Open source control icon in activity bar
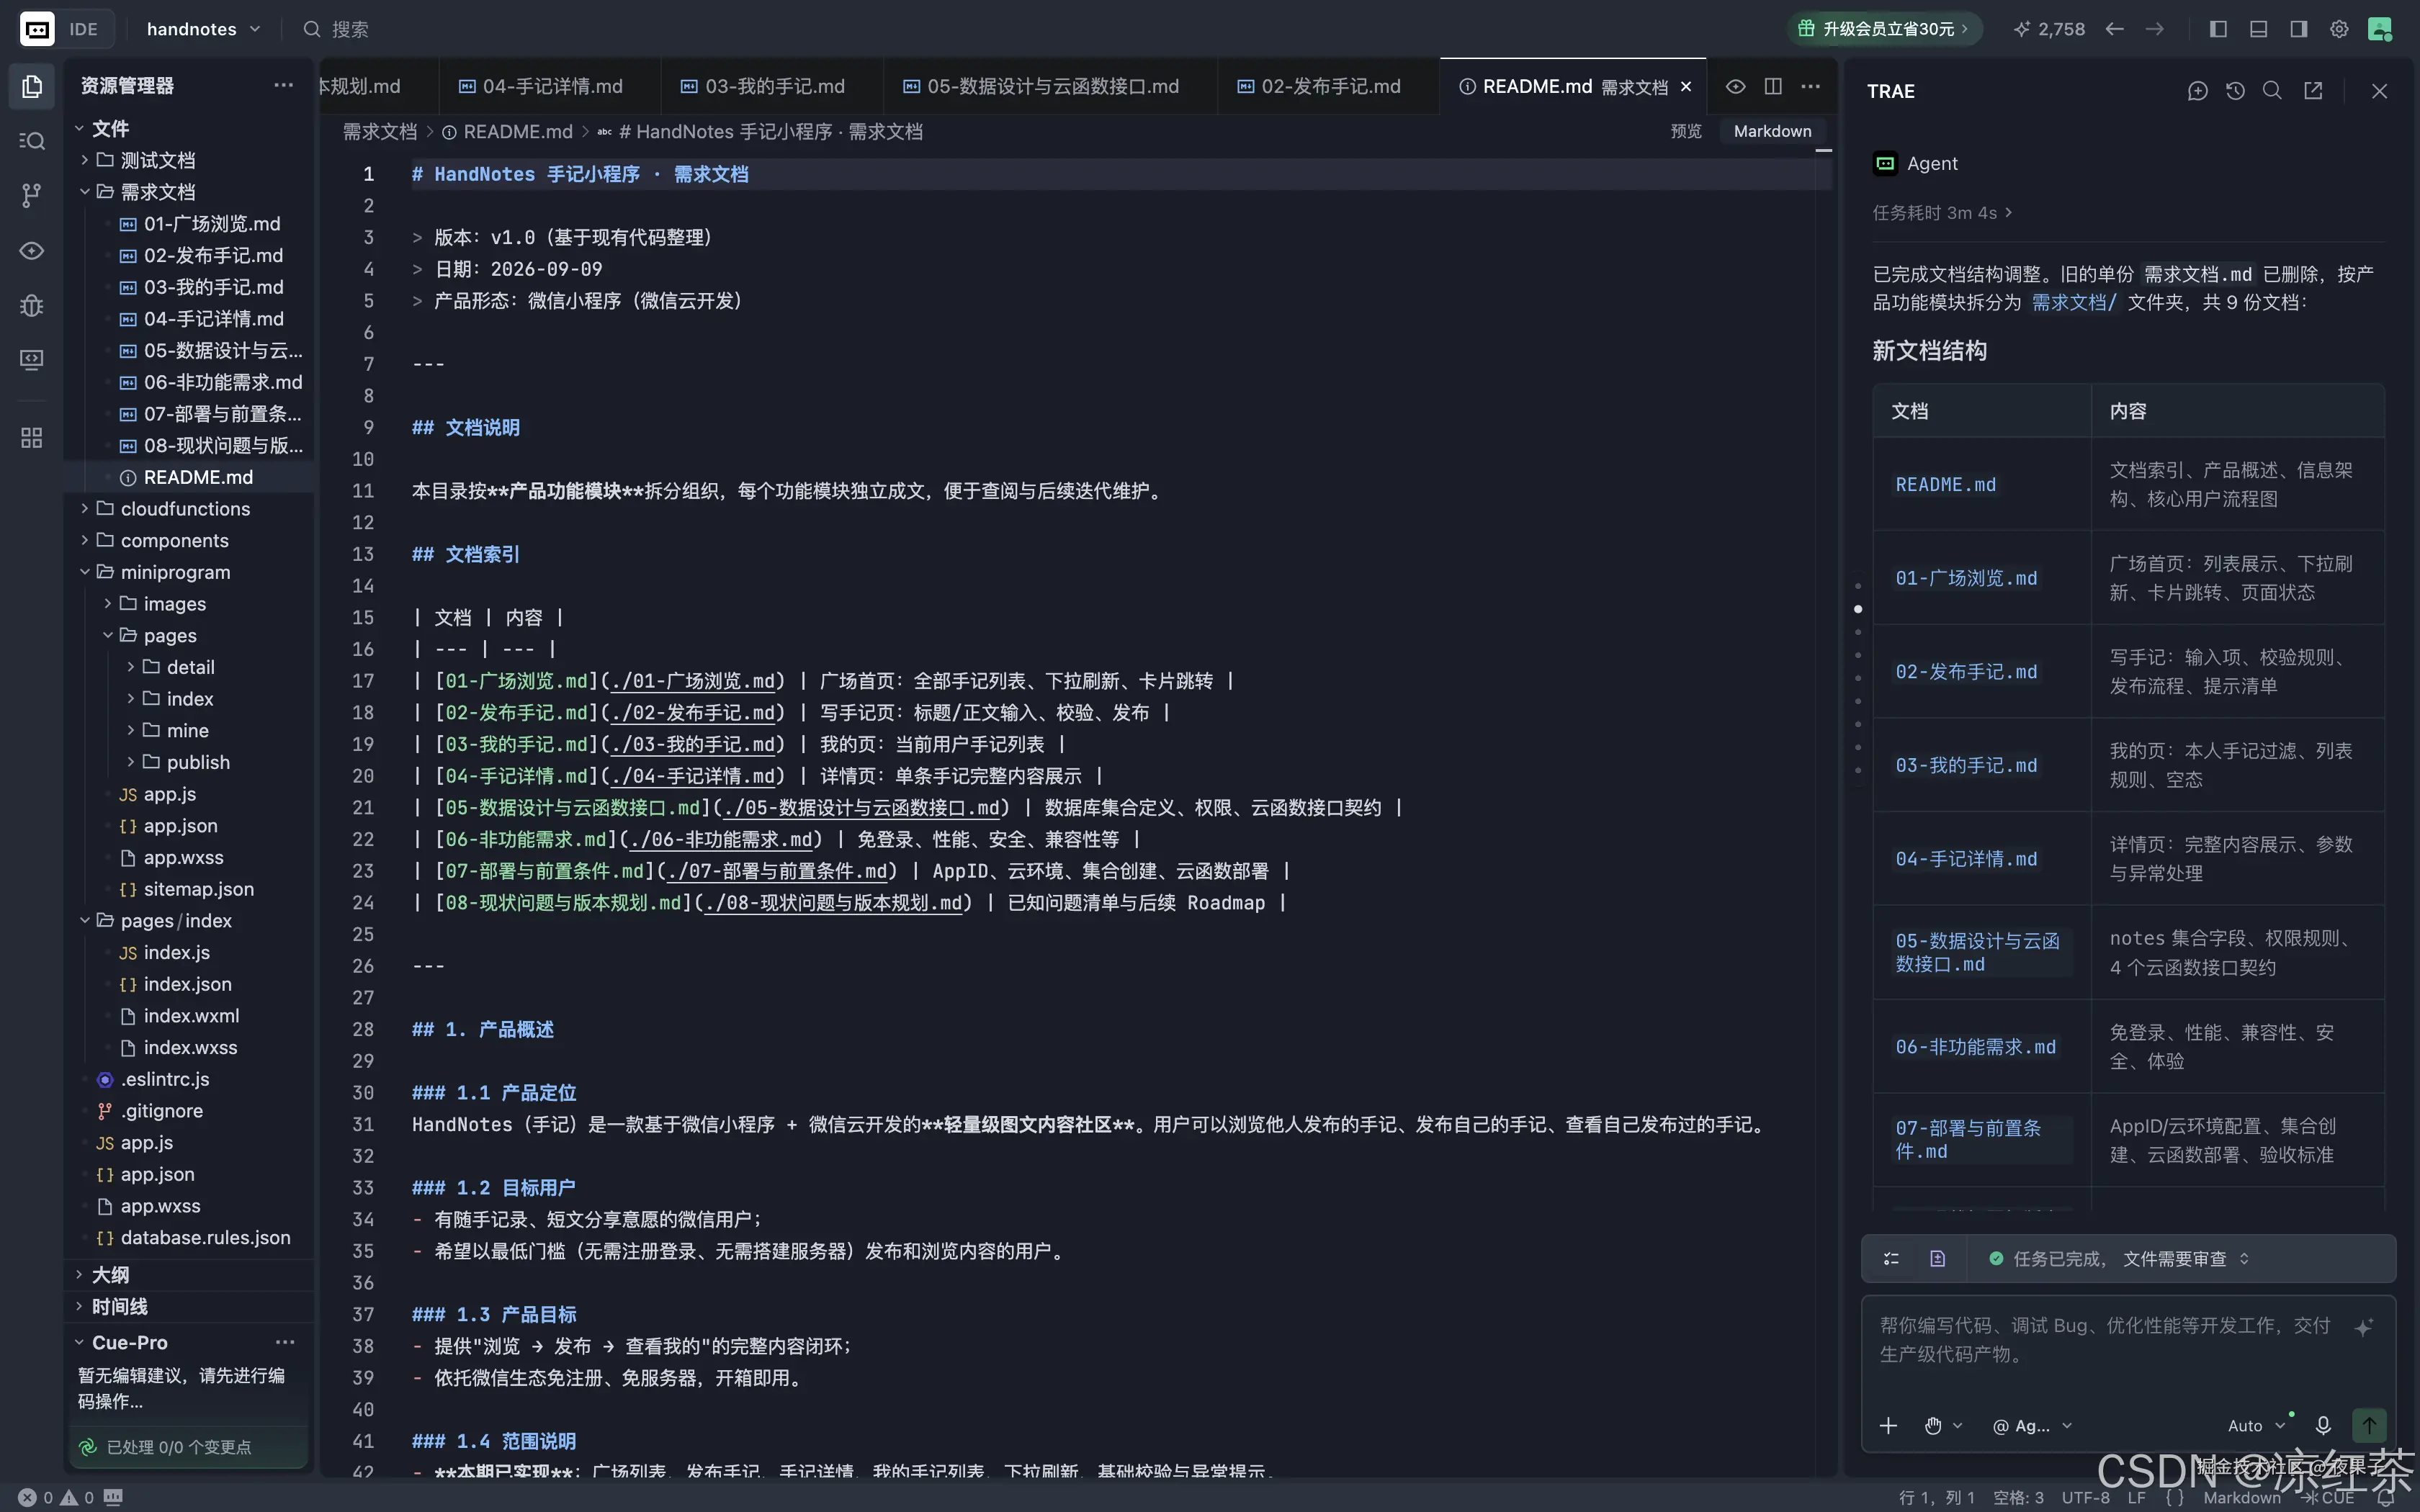 pos(32,195)
